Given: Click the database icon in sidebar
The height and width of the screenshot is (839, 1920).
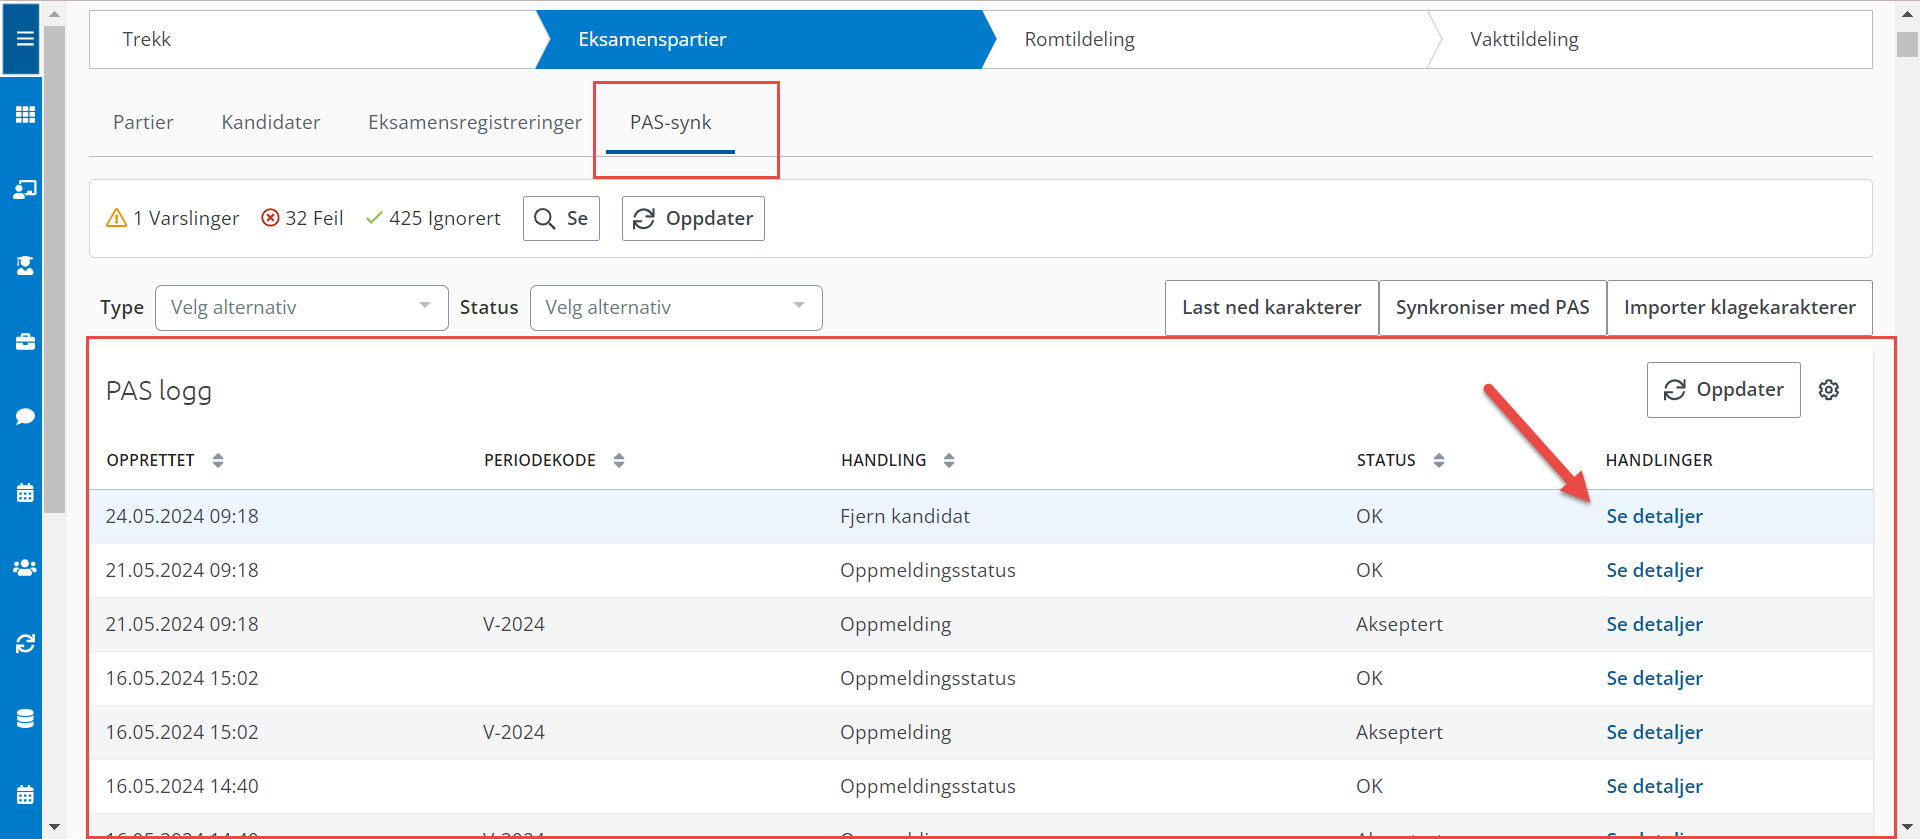Looking at the screenshot, I should click(x=25, y=718).
